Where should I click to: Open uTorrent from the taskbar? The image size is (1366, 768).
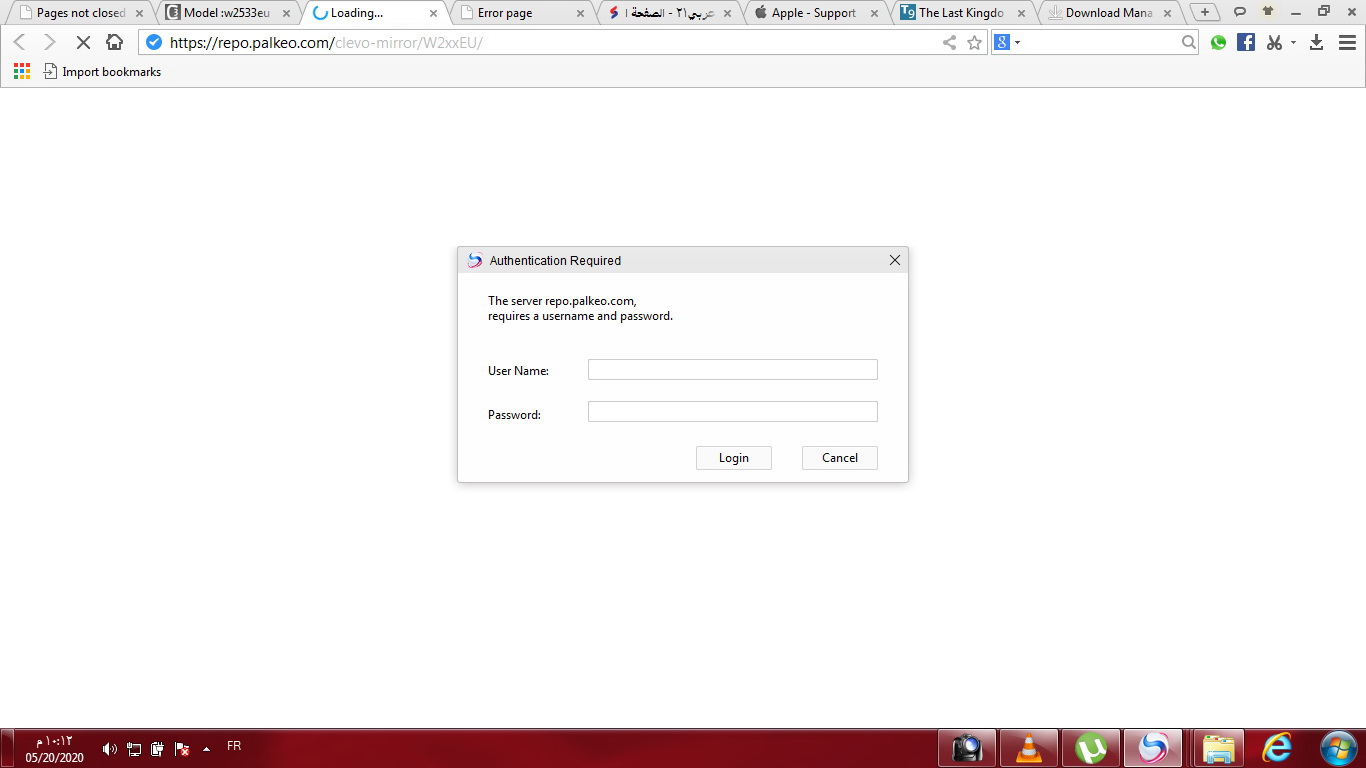[1091, 748]
